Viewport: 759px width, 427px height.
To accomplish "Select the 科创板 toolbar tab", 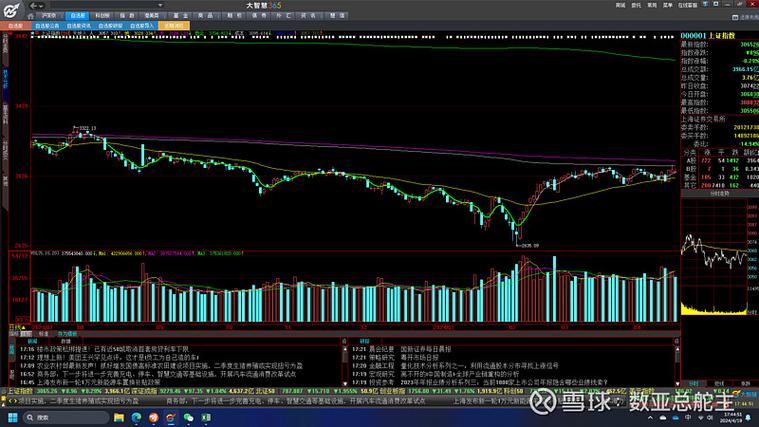I will click(103, 16).
